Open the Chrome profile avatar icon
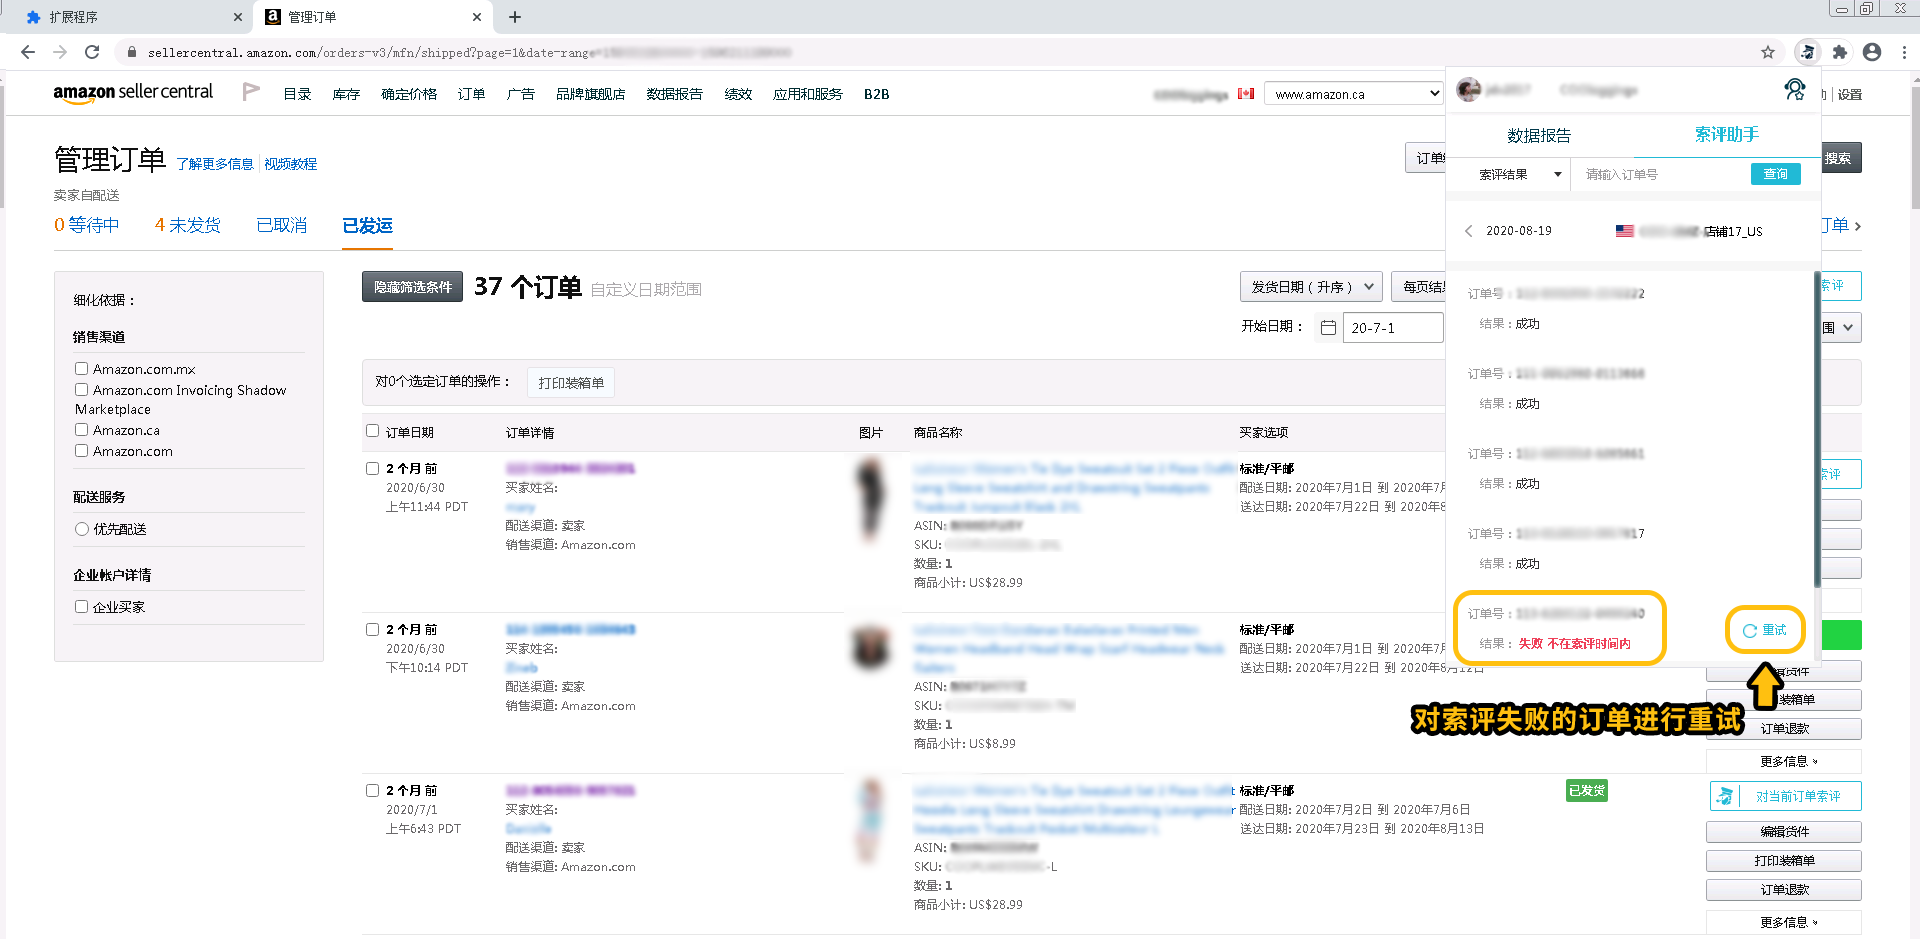This screenshot has height=939, width=1920. pos(1872,52)
